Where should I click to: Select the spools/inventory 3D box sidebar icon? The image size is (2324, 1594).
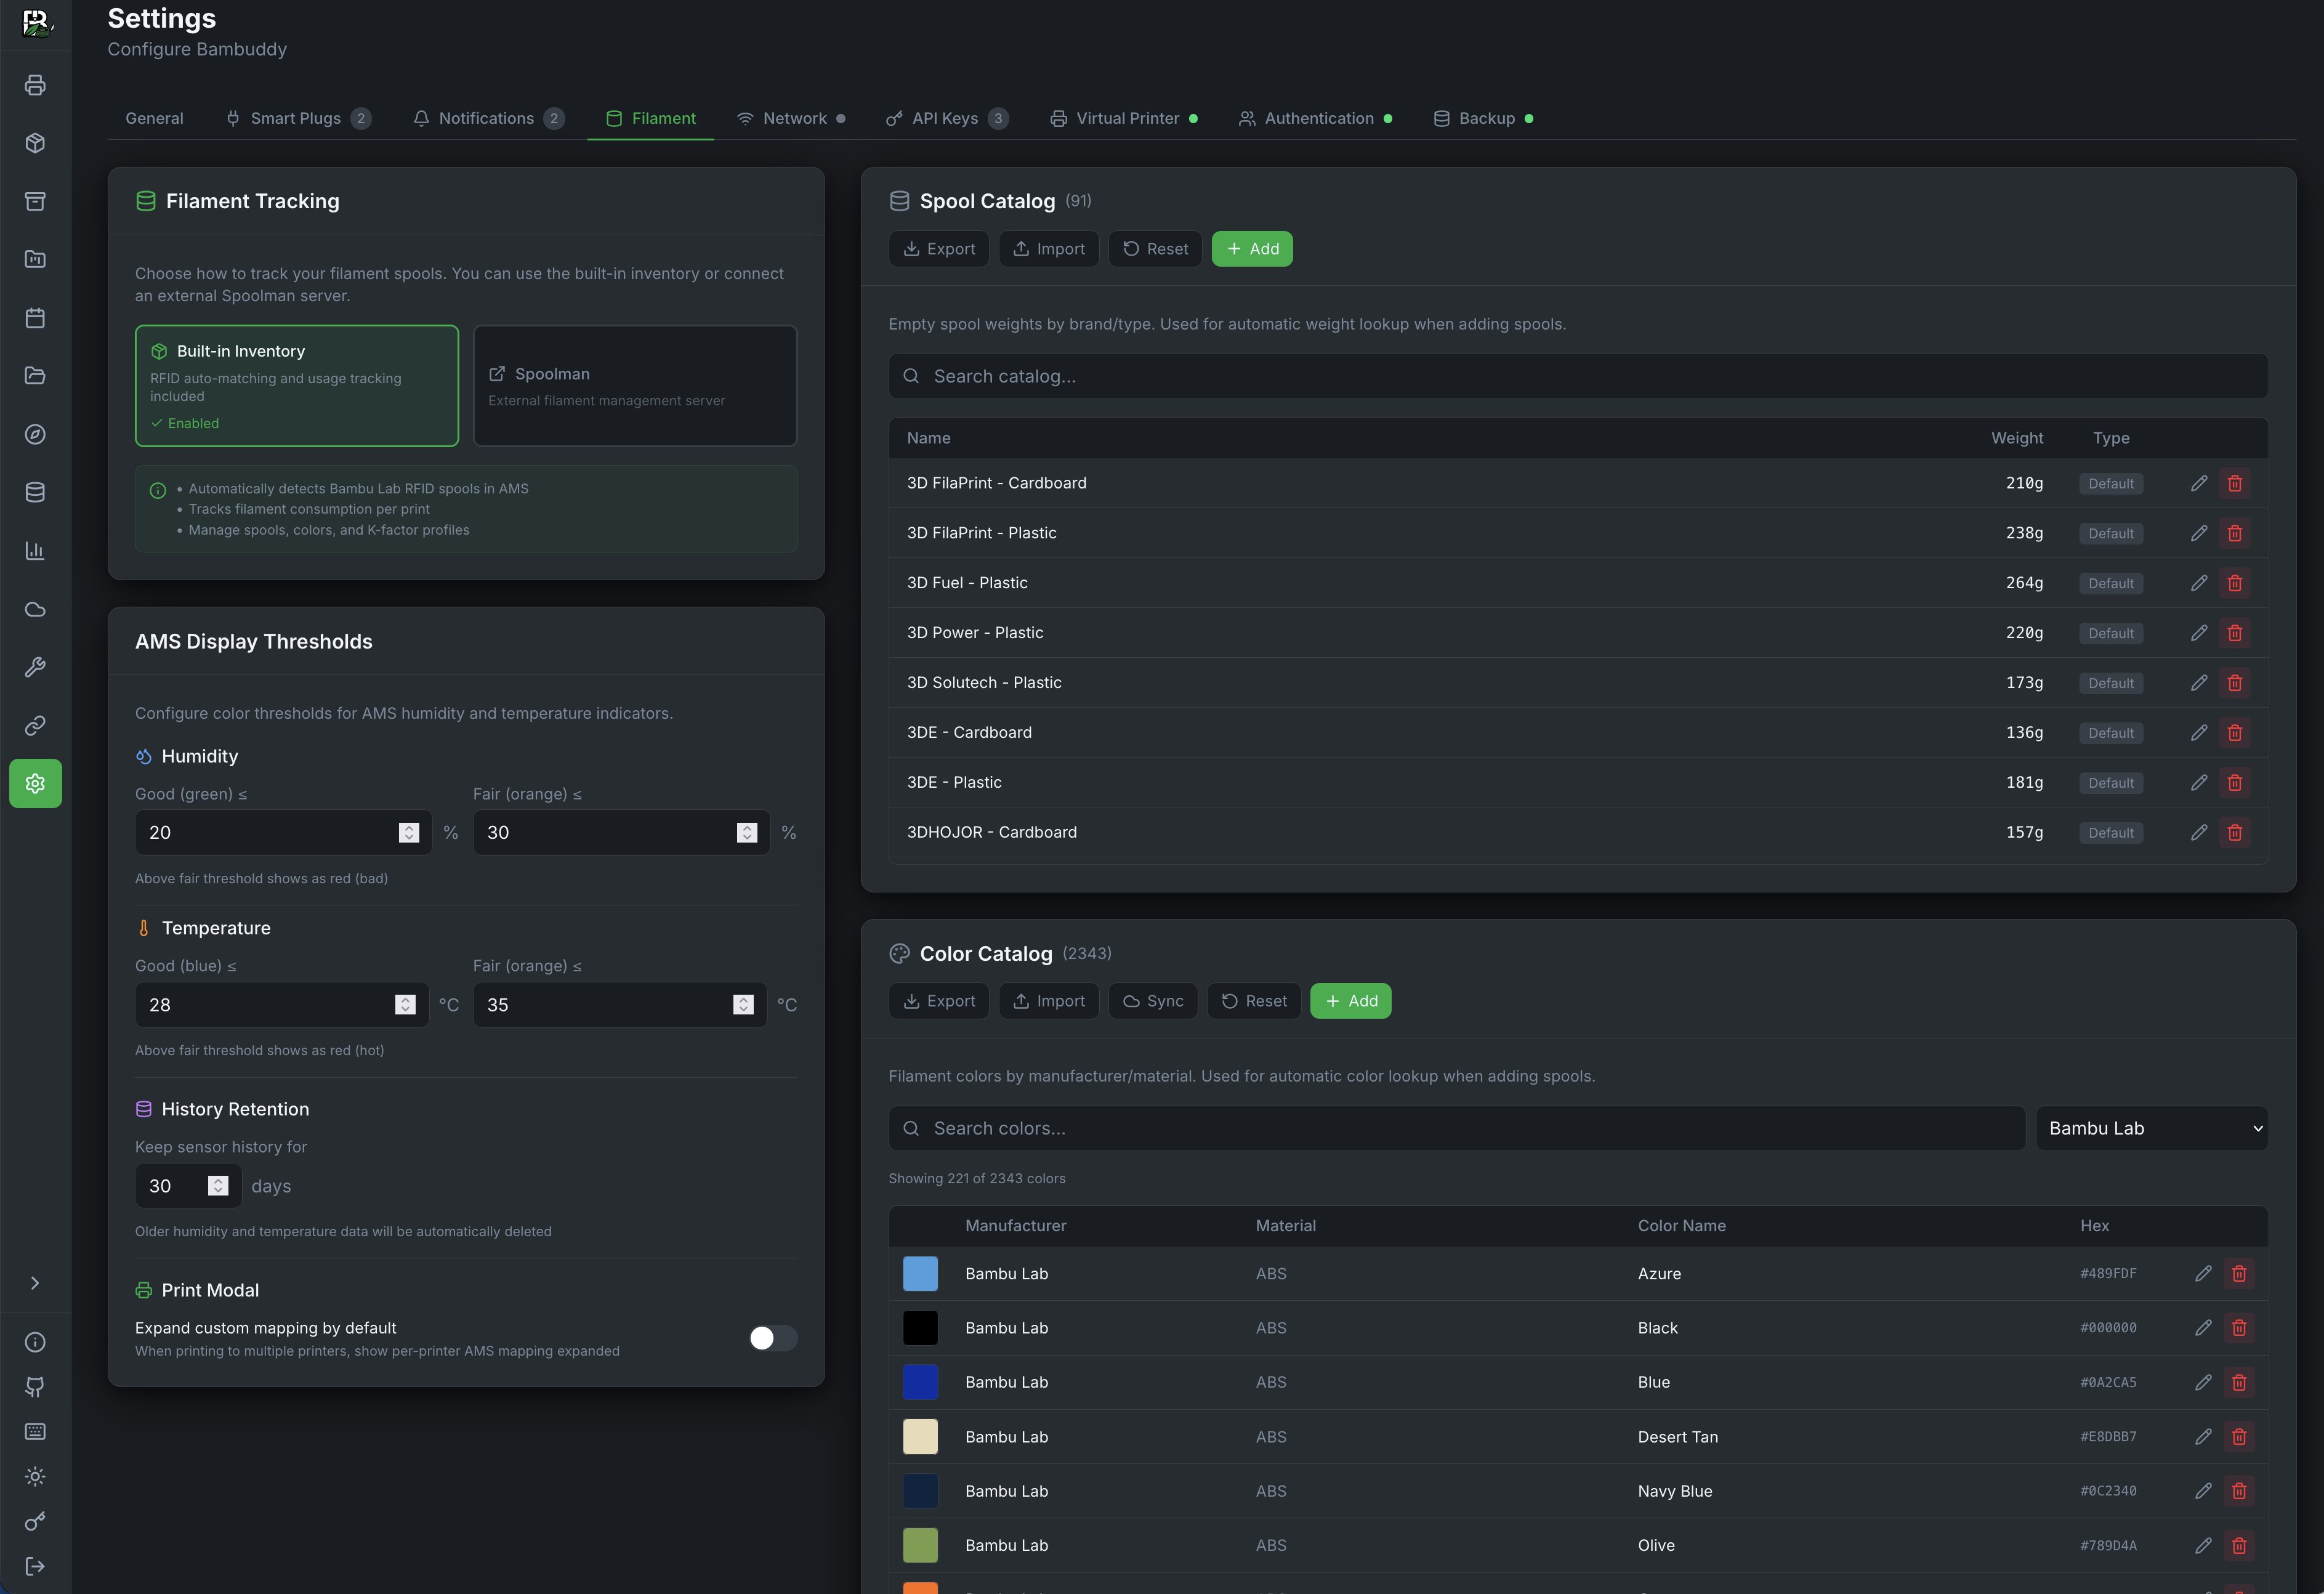pyautogui.click(x=35, y=143)
